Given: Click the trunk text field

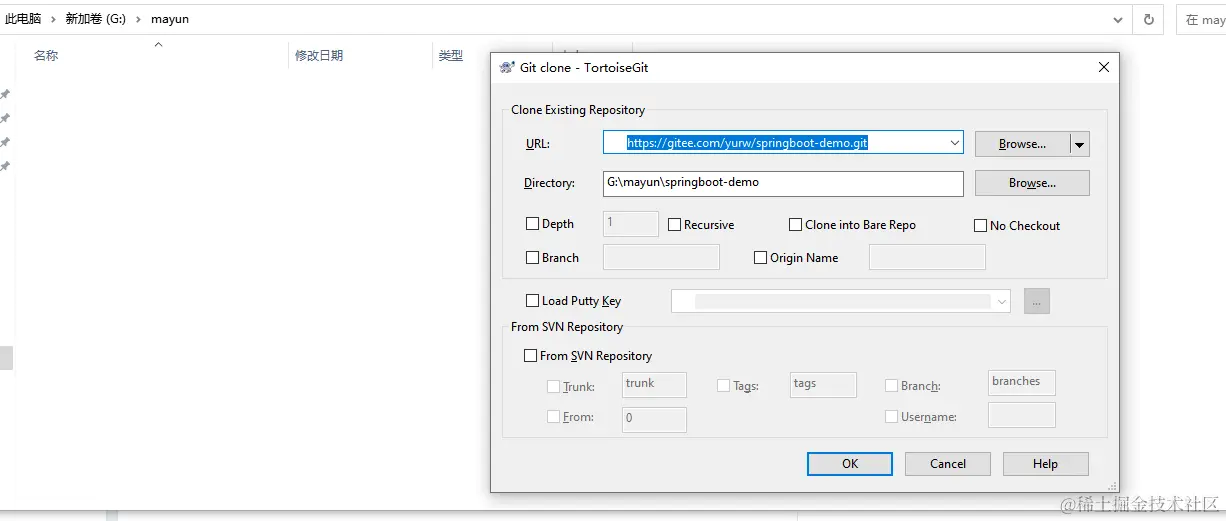Looking at the screenshot, I should [x=654, y=385].
